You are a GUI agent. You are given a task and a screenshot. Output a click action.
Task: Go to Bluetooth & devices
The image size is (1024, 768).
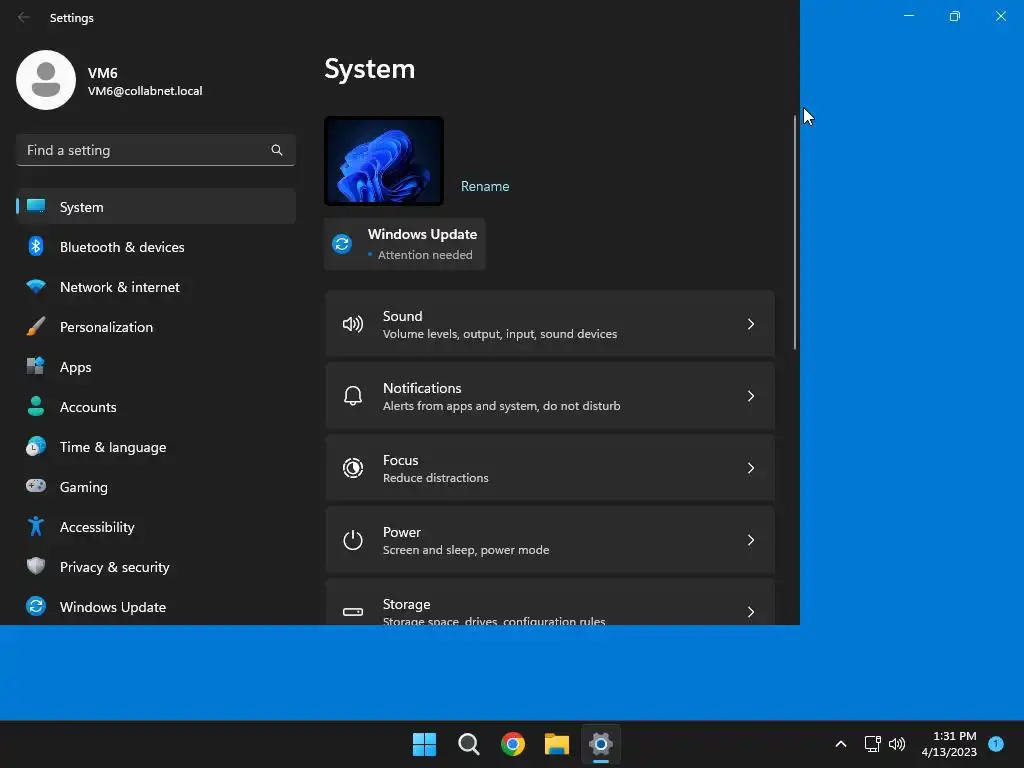coord(156,246)
